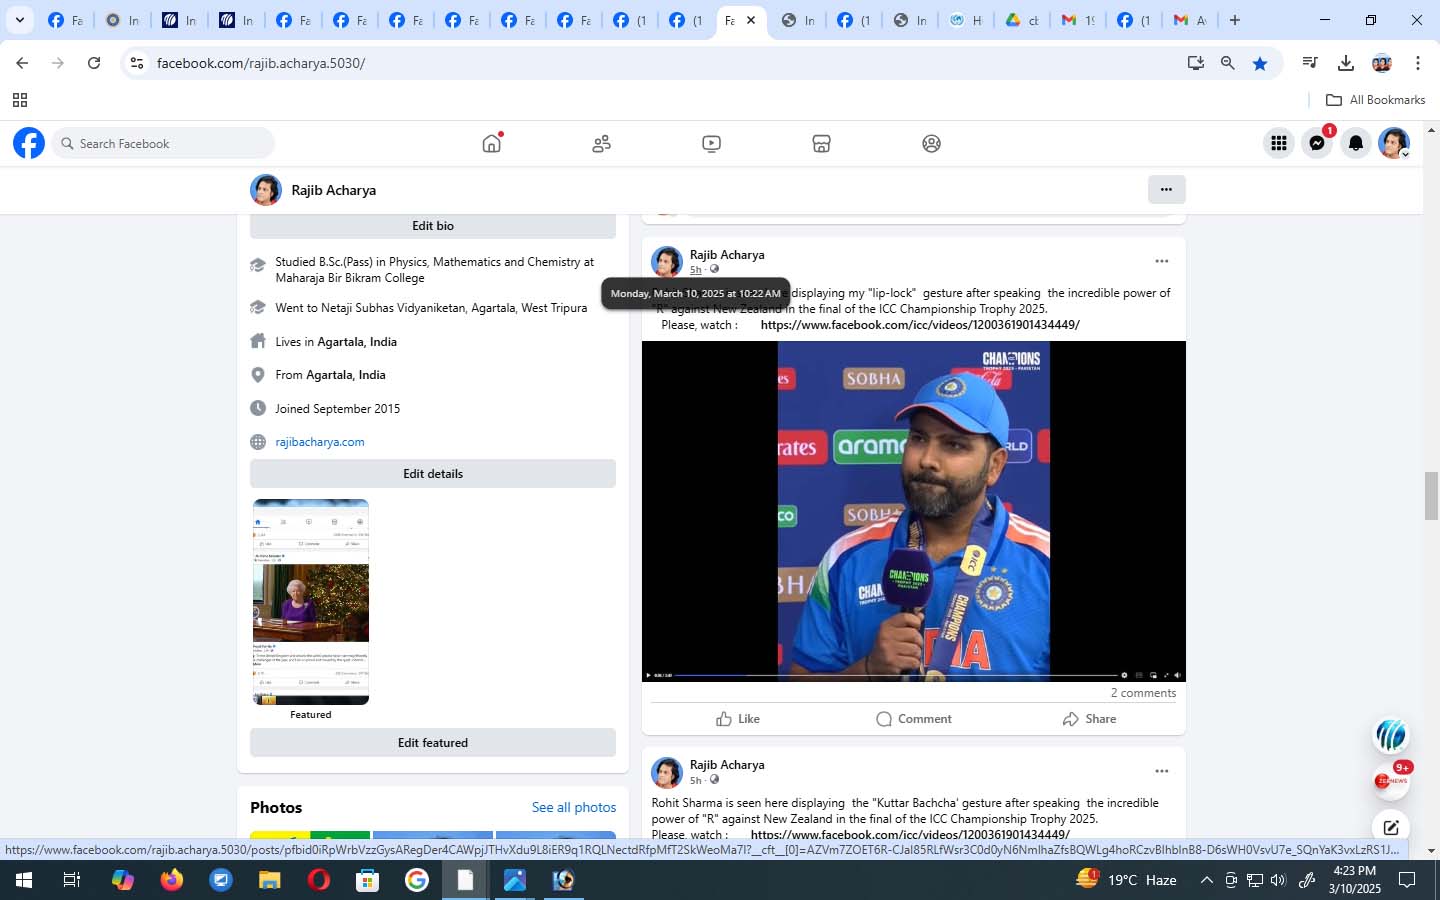Open the rajibacharya.com website link
The image size is (1440, 900).
pos(320,442)
